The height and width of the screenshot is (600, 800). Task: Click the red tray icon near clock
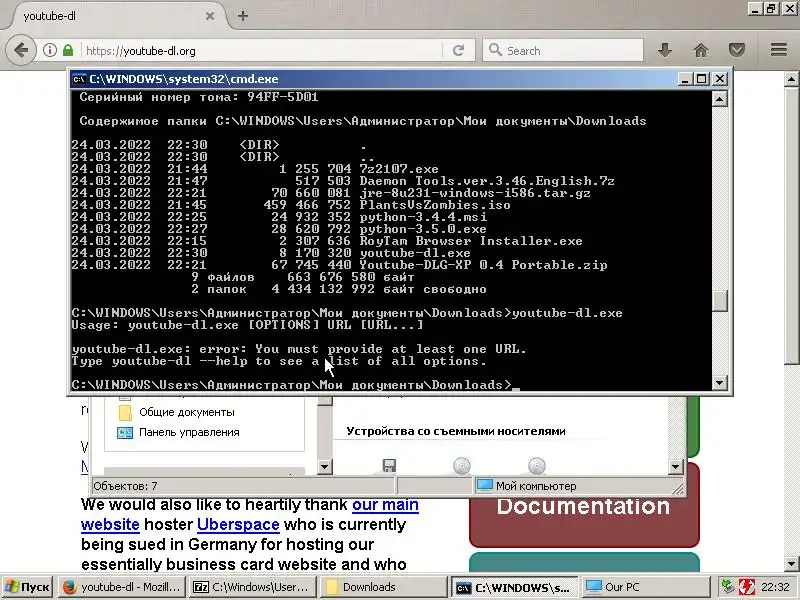tap(747, 587)
